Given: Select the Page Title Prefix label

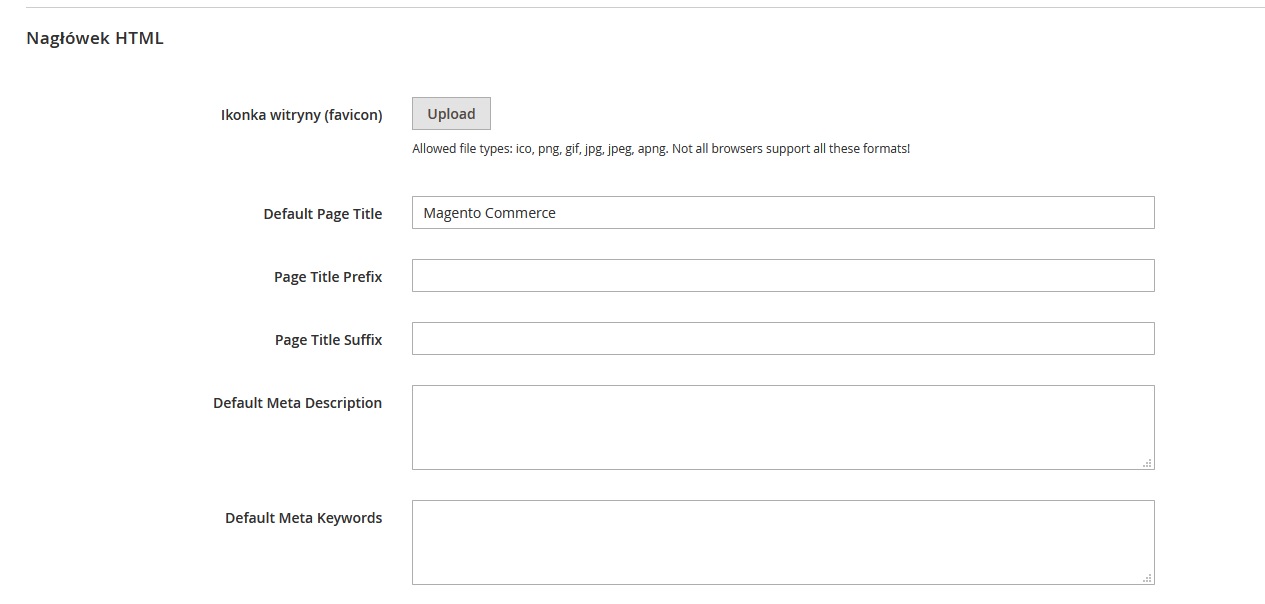Looking at the screenshot, I should [328, 277].
